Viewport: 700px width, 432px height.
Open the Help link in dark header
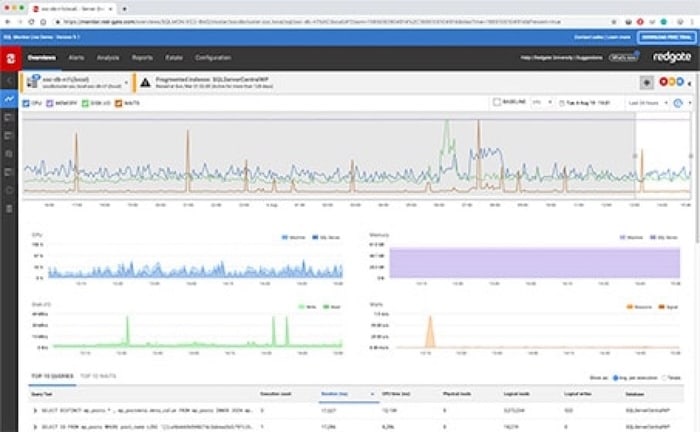(x=525, y=58)
